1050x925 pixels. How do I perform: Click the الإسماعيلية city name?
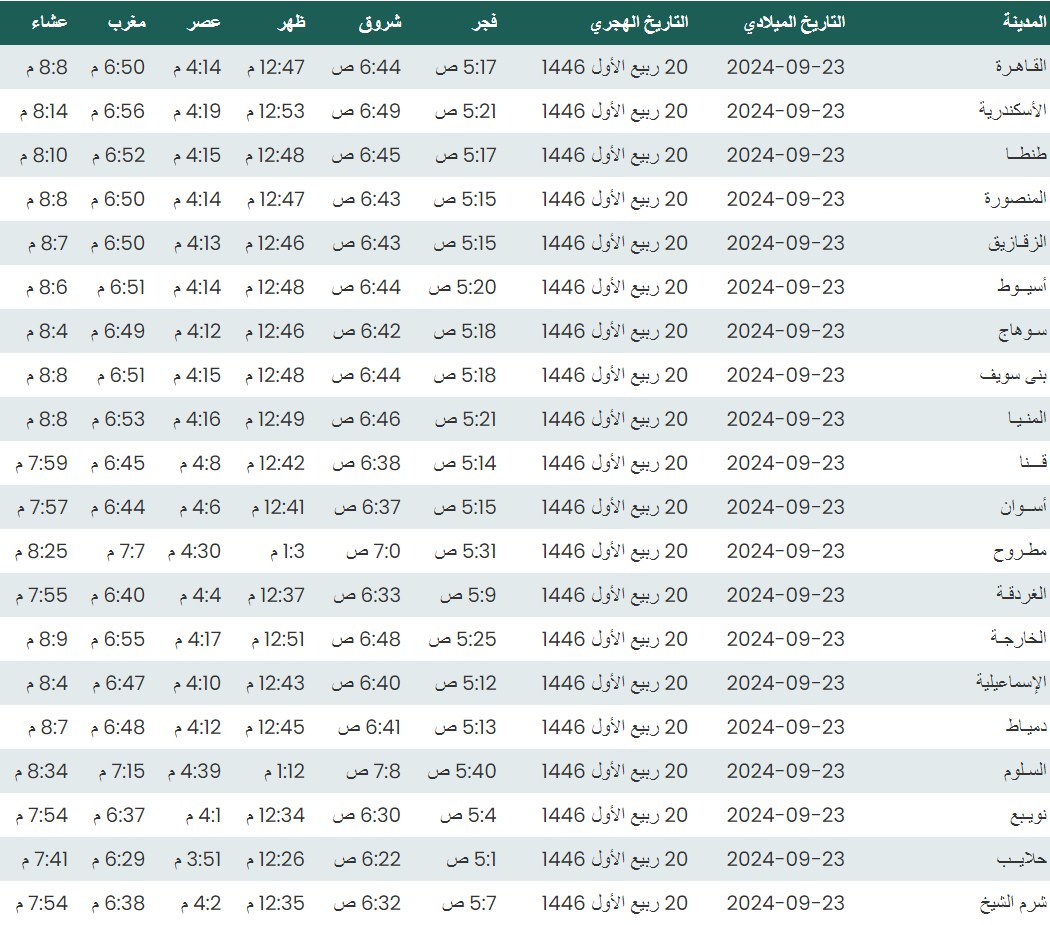(x=1011, y=683)
